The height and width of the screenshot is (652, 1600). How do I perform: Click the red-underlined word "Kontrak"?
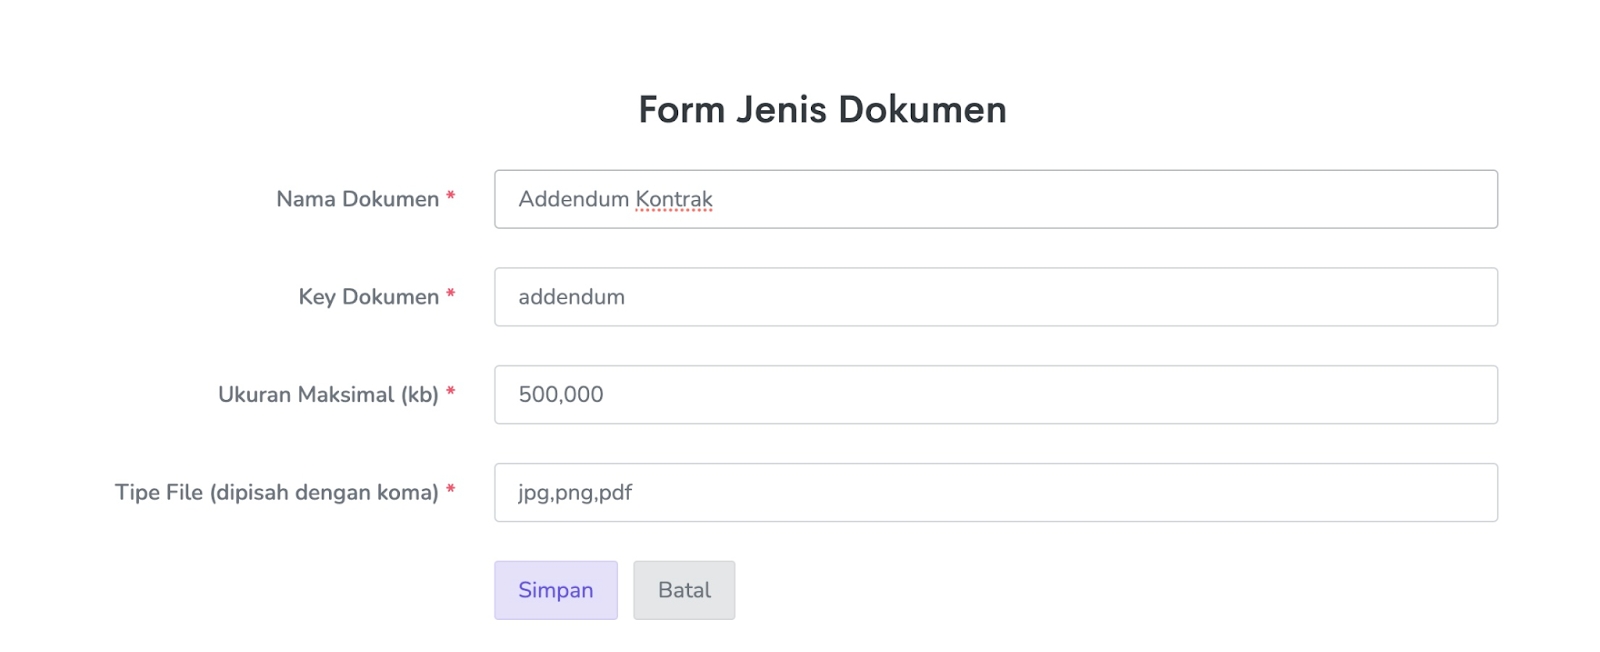[x=674, y=199]
